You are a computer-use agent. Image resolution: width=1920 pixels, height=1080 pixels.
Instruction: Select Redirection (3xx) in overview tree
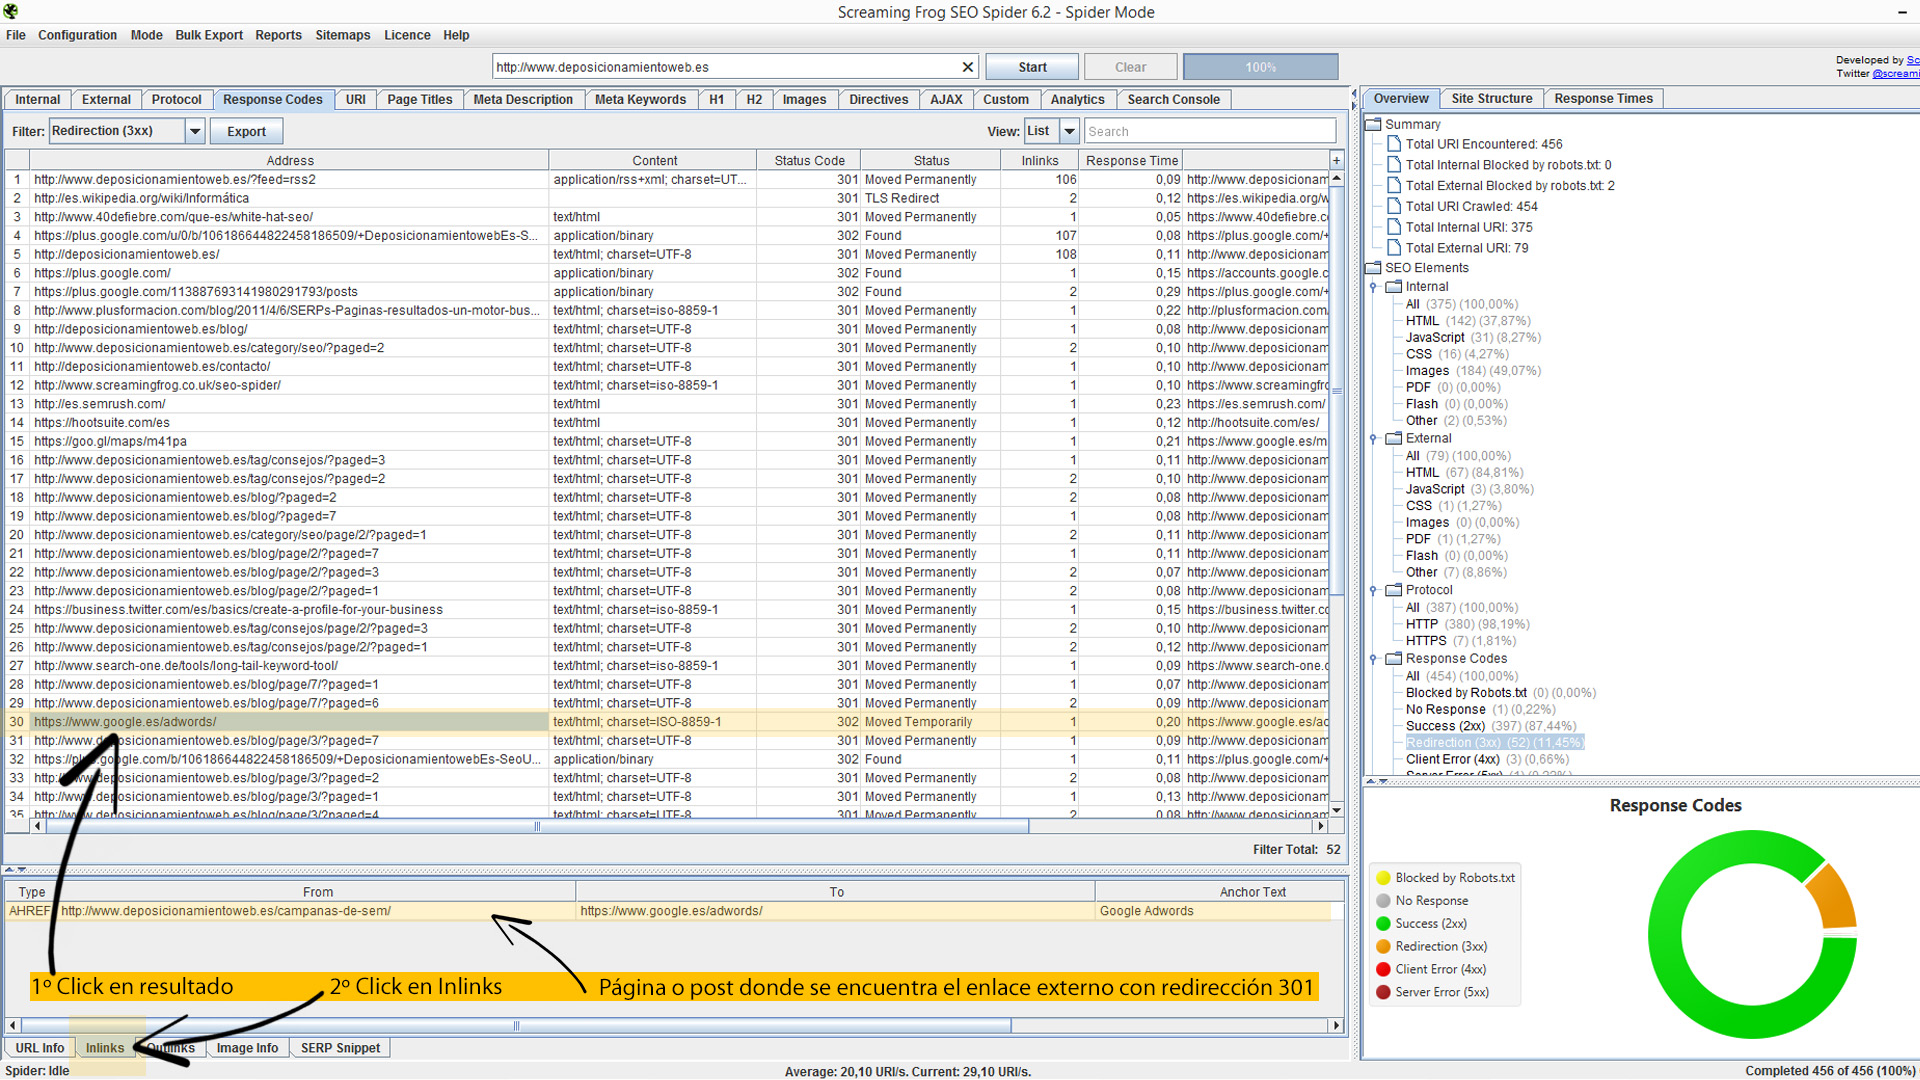(x=1494, y=743)
